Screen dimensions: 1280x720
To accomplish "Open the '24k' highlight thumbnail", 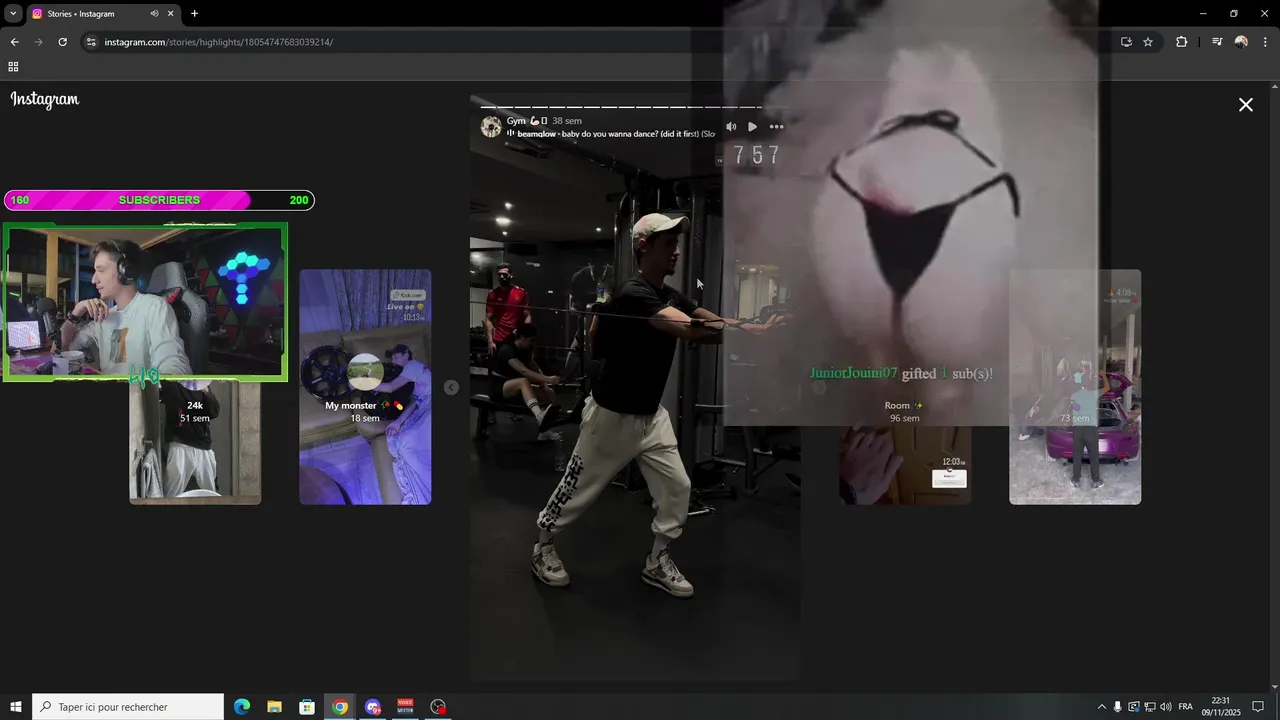I will (195, 443).
